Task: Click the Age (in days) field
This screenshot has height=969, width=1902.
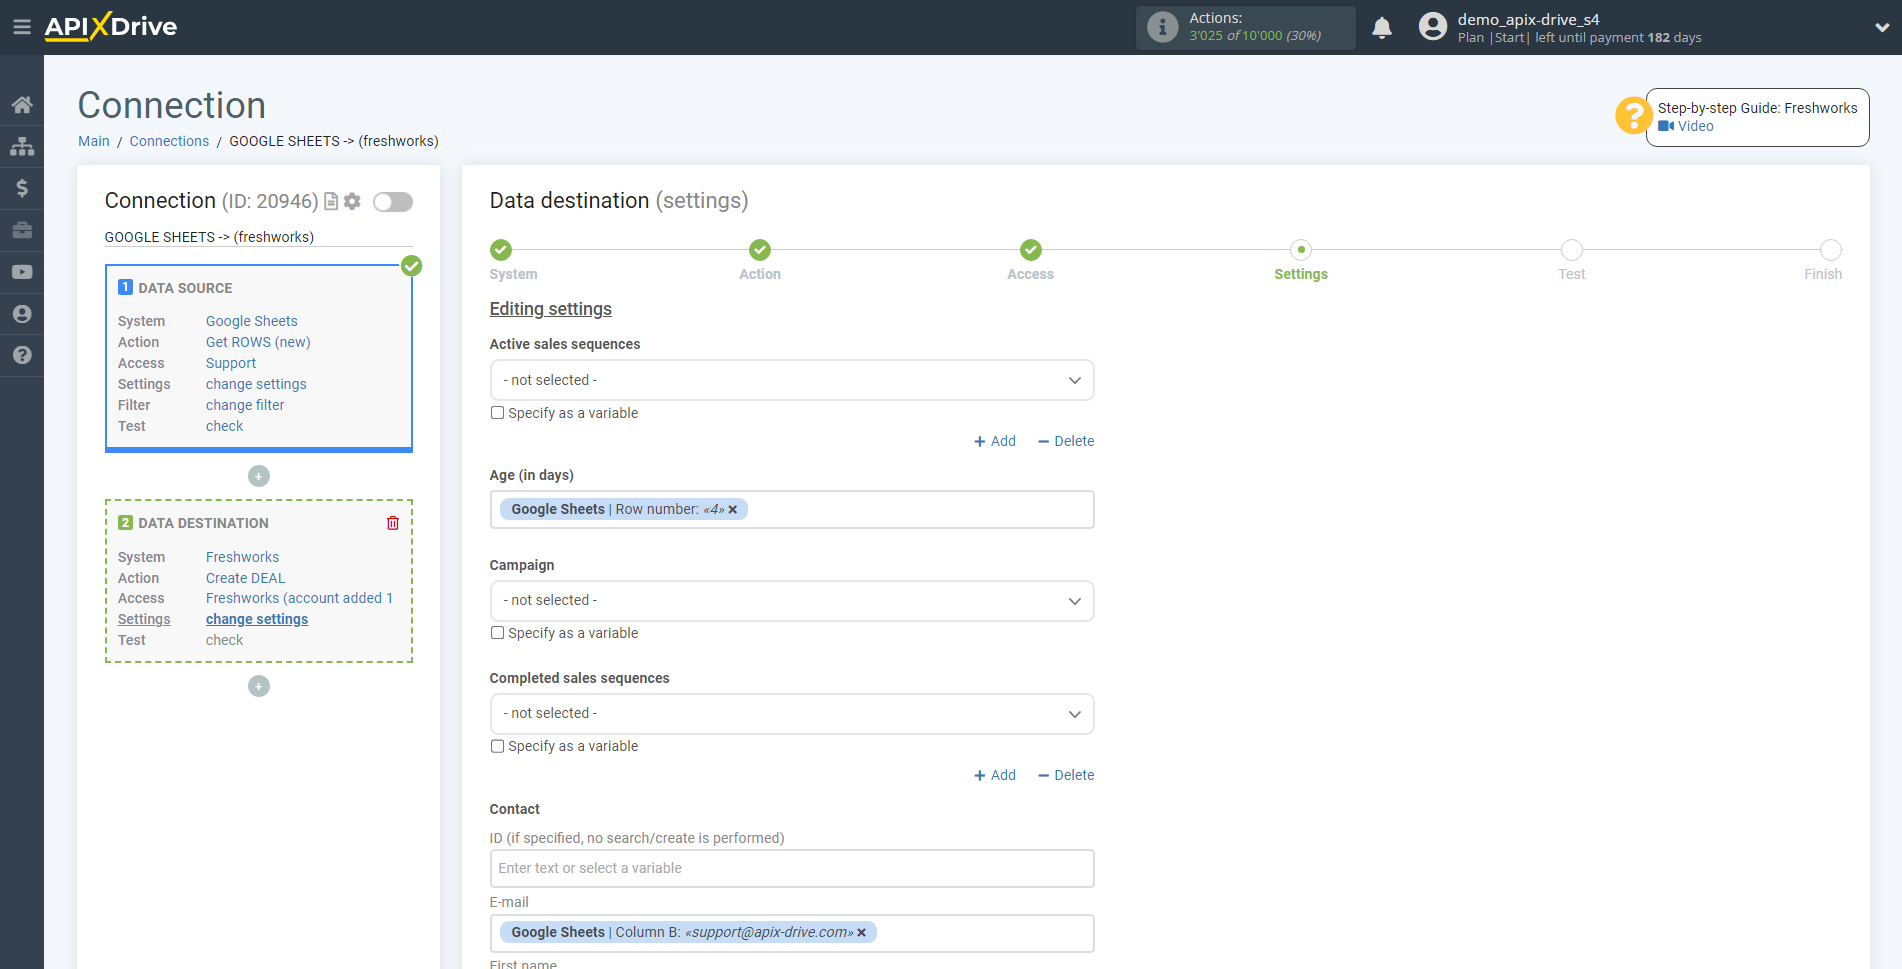Action: pos(792,510)
